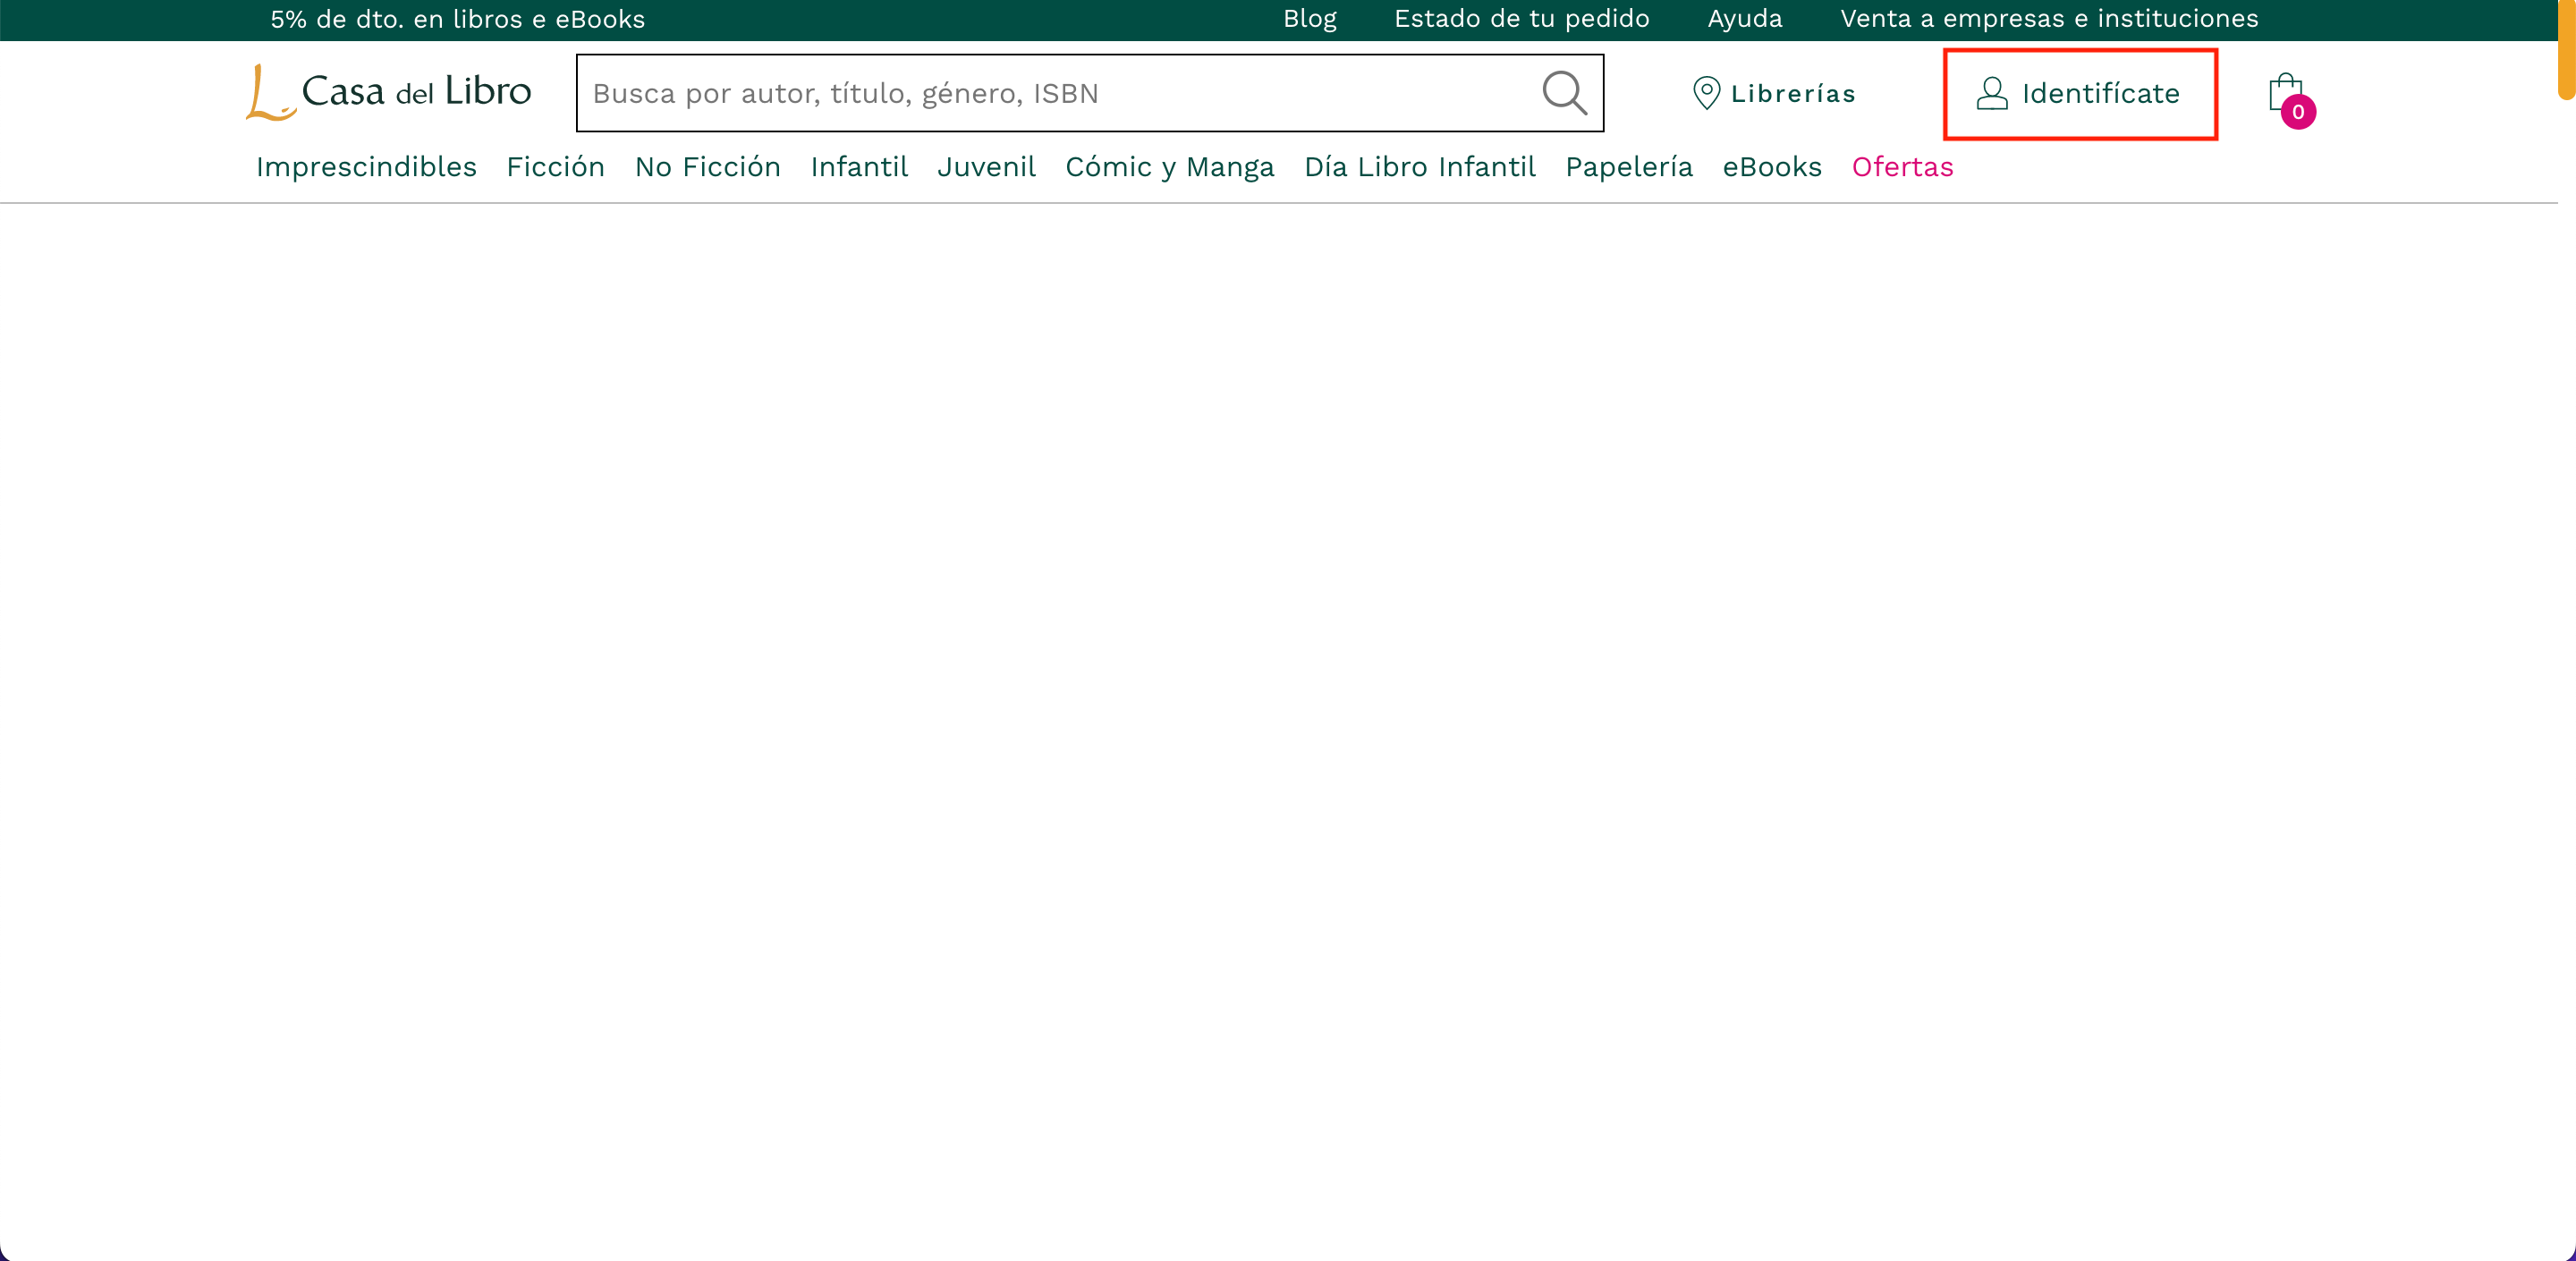Open the Ayuda help link
The height and width of the screenshot is (1261, 2576).
click(x=1745, y=19)
